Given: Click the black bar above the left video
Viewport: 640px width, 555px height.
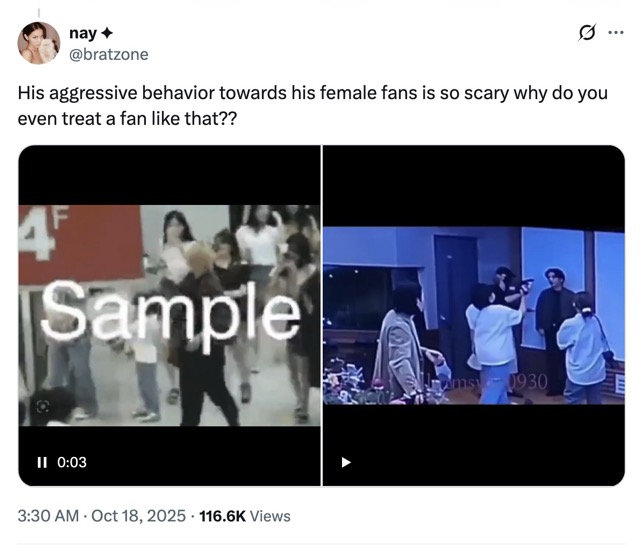Looking at the screenshot, I should pos(169,175).
